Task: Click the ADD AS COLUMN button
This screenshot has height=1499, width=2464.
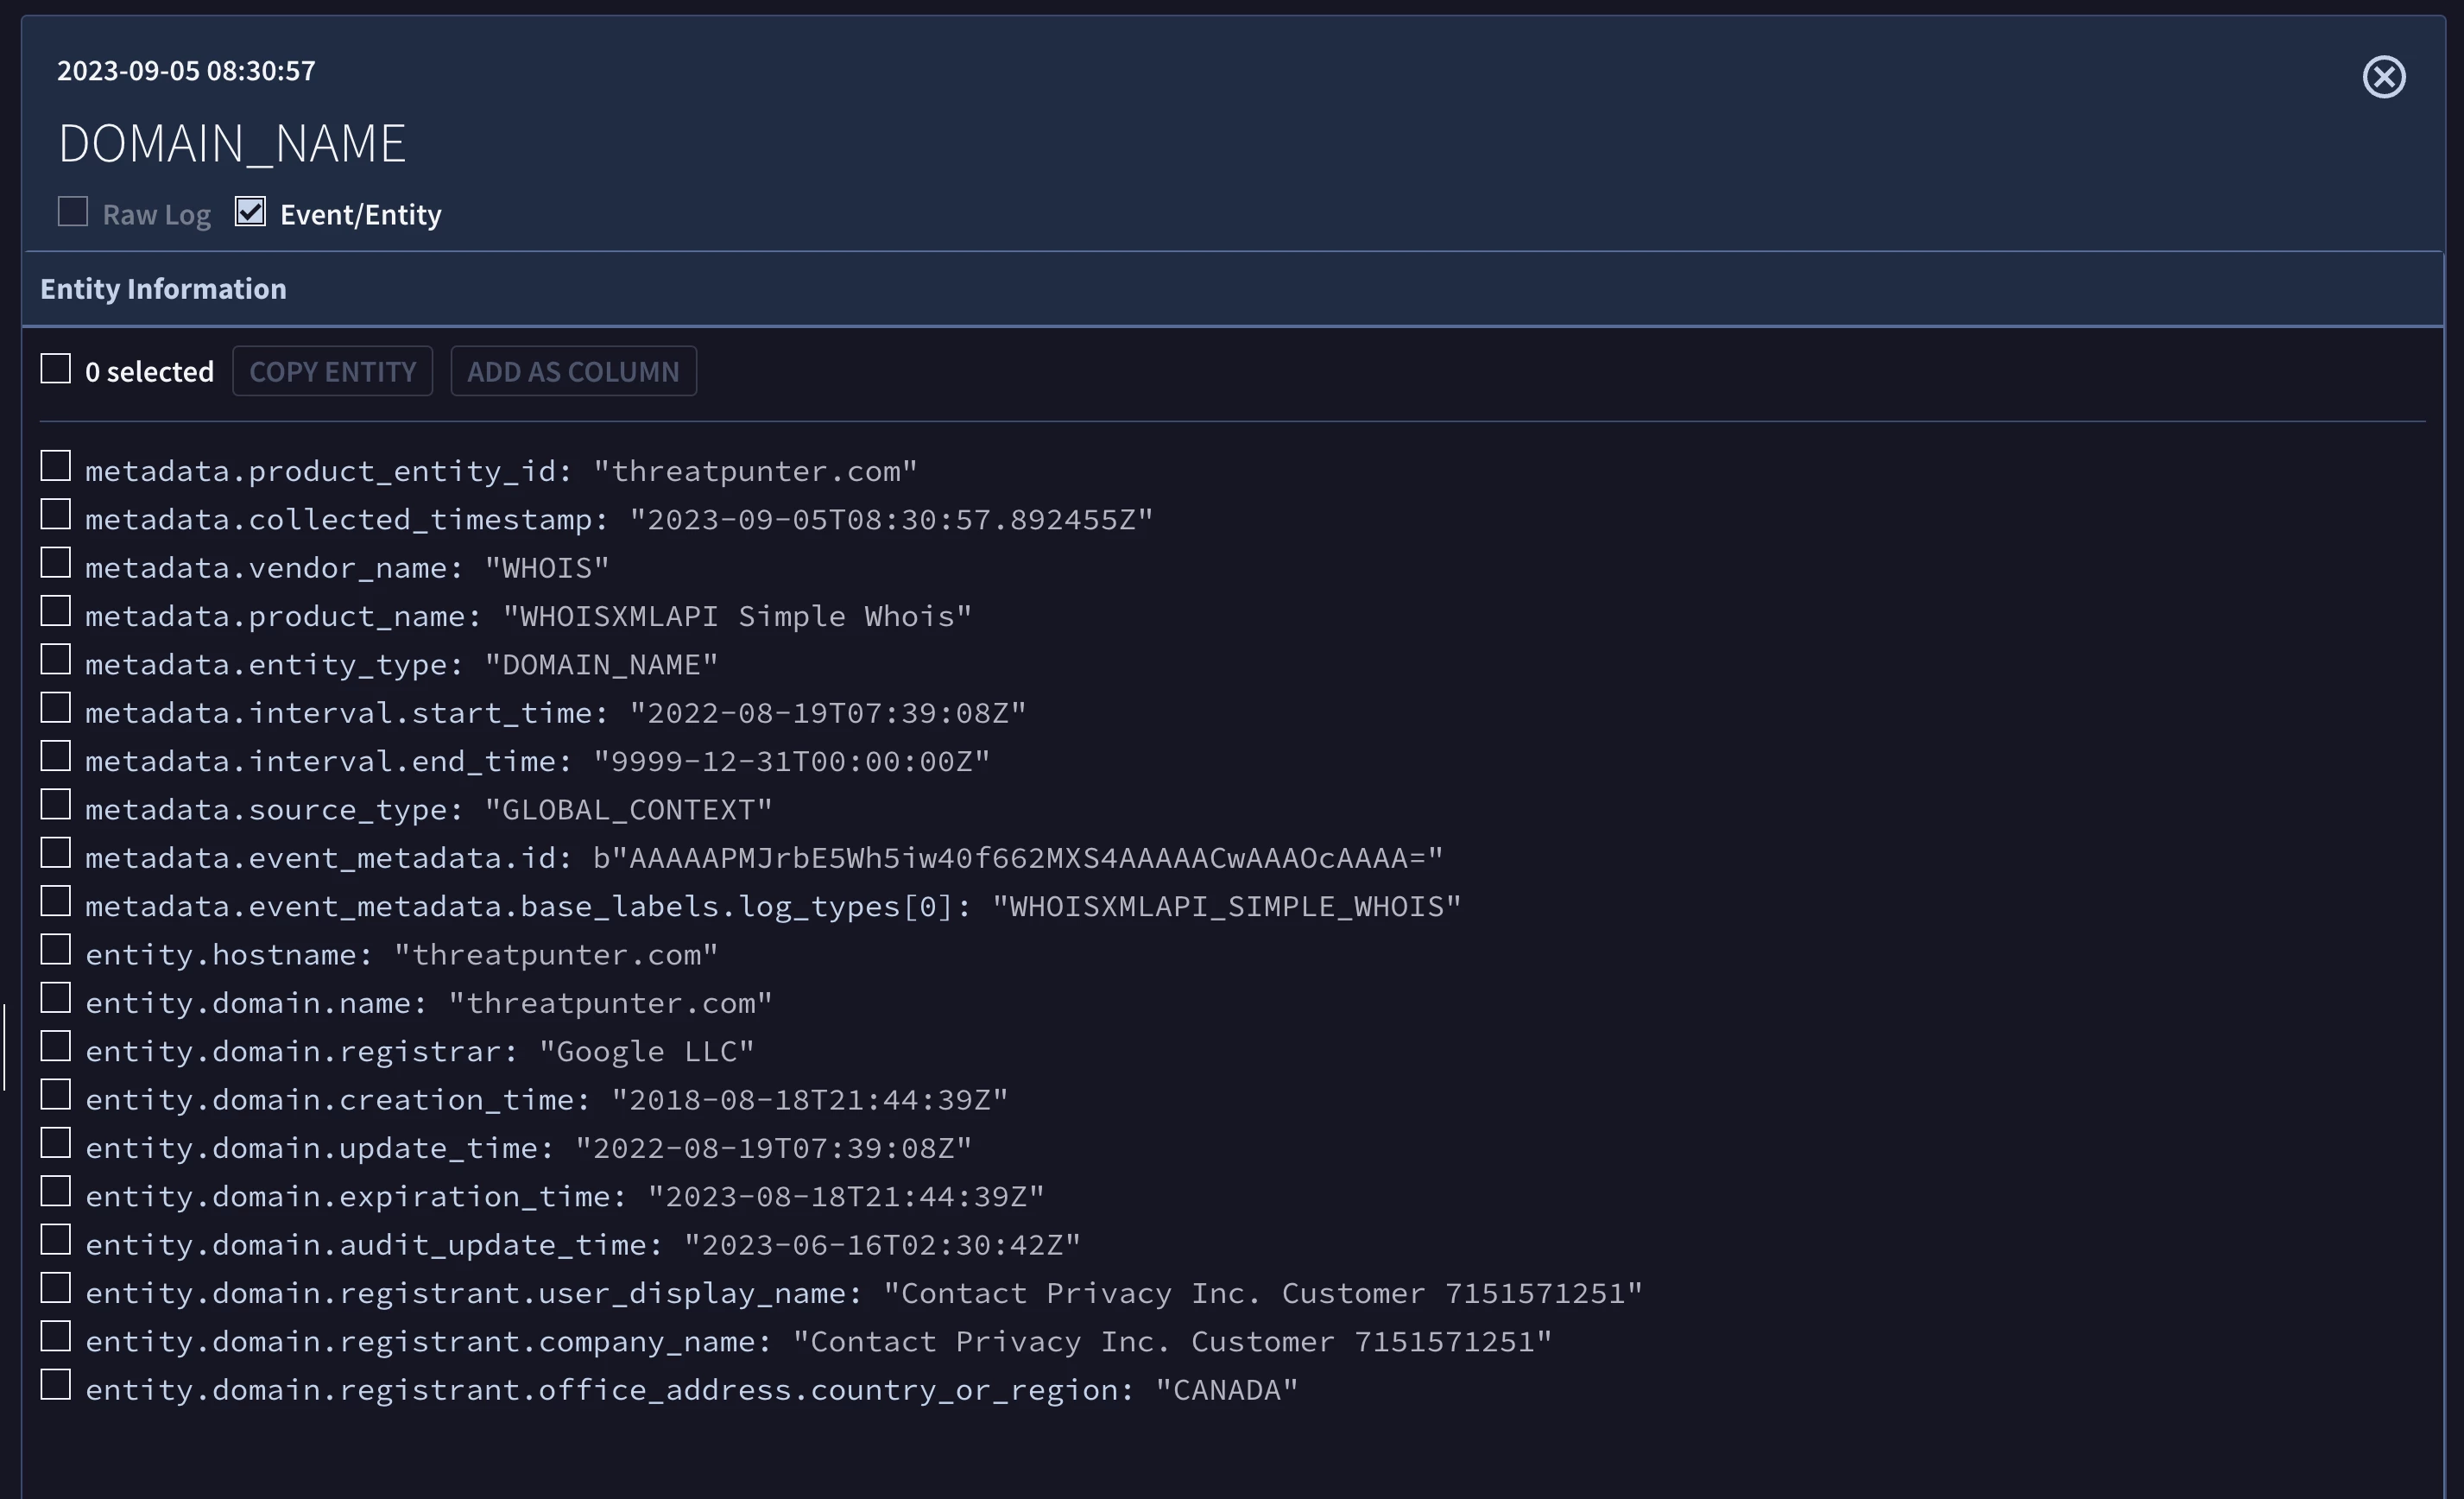Action: click(x=573, y=371)
